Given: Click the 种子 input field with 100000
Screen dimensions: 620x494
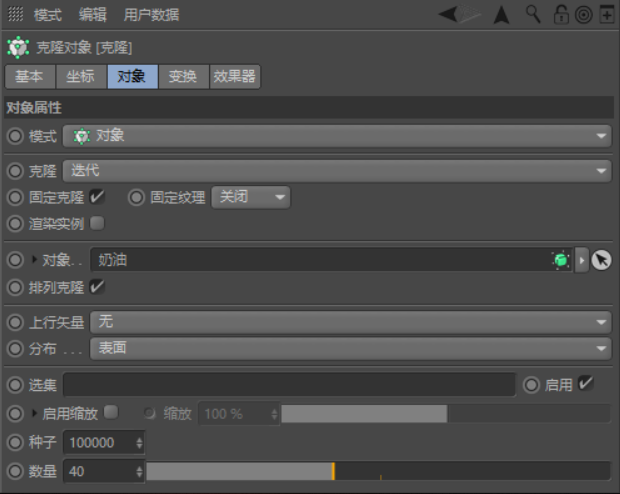Looking at the screenshot, I should (x=98, y=442).
